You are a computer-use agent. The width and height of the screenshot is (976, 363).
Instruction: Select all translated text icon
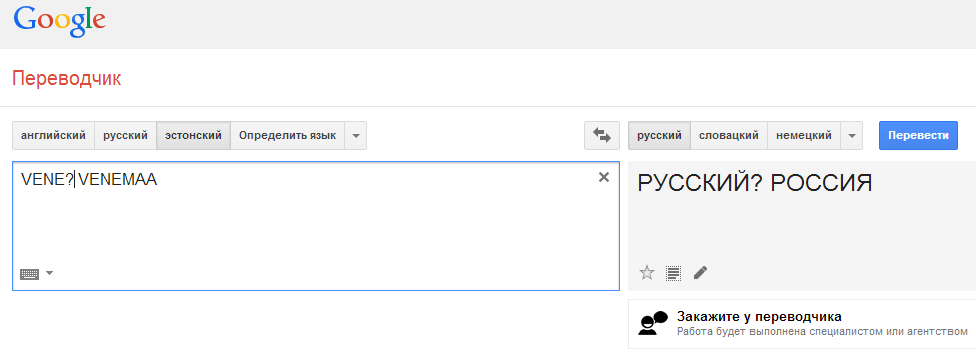(x=673, y=273)
